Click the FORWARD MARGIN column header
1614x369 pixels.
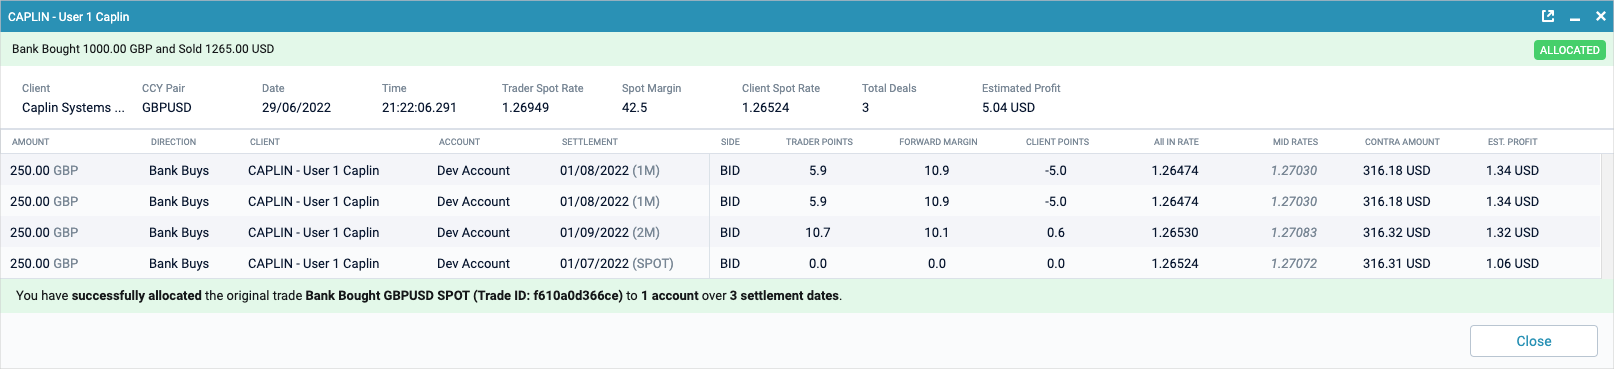(x=938, y=142)
